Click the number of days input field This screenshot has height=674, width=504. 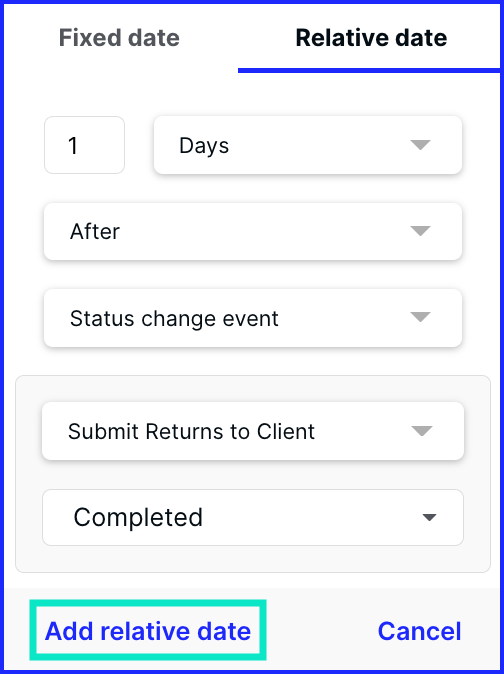coord(84,145)
